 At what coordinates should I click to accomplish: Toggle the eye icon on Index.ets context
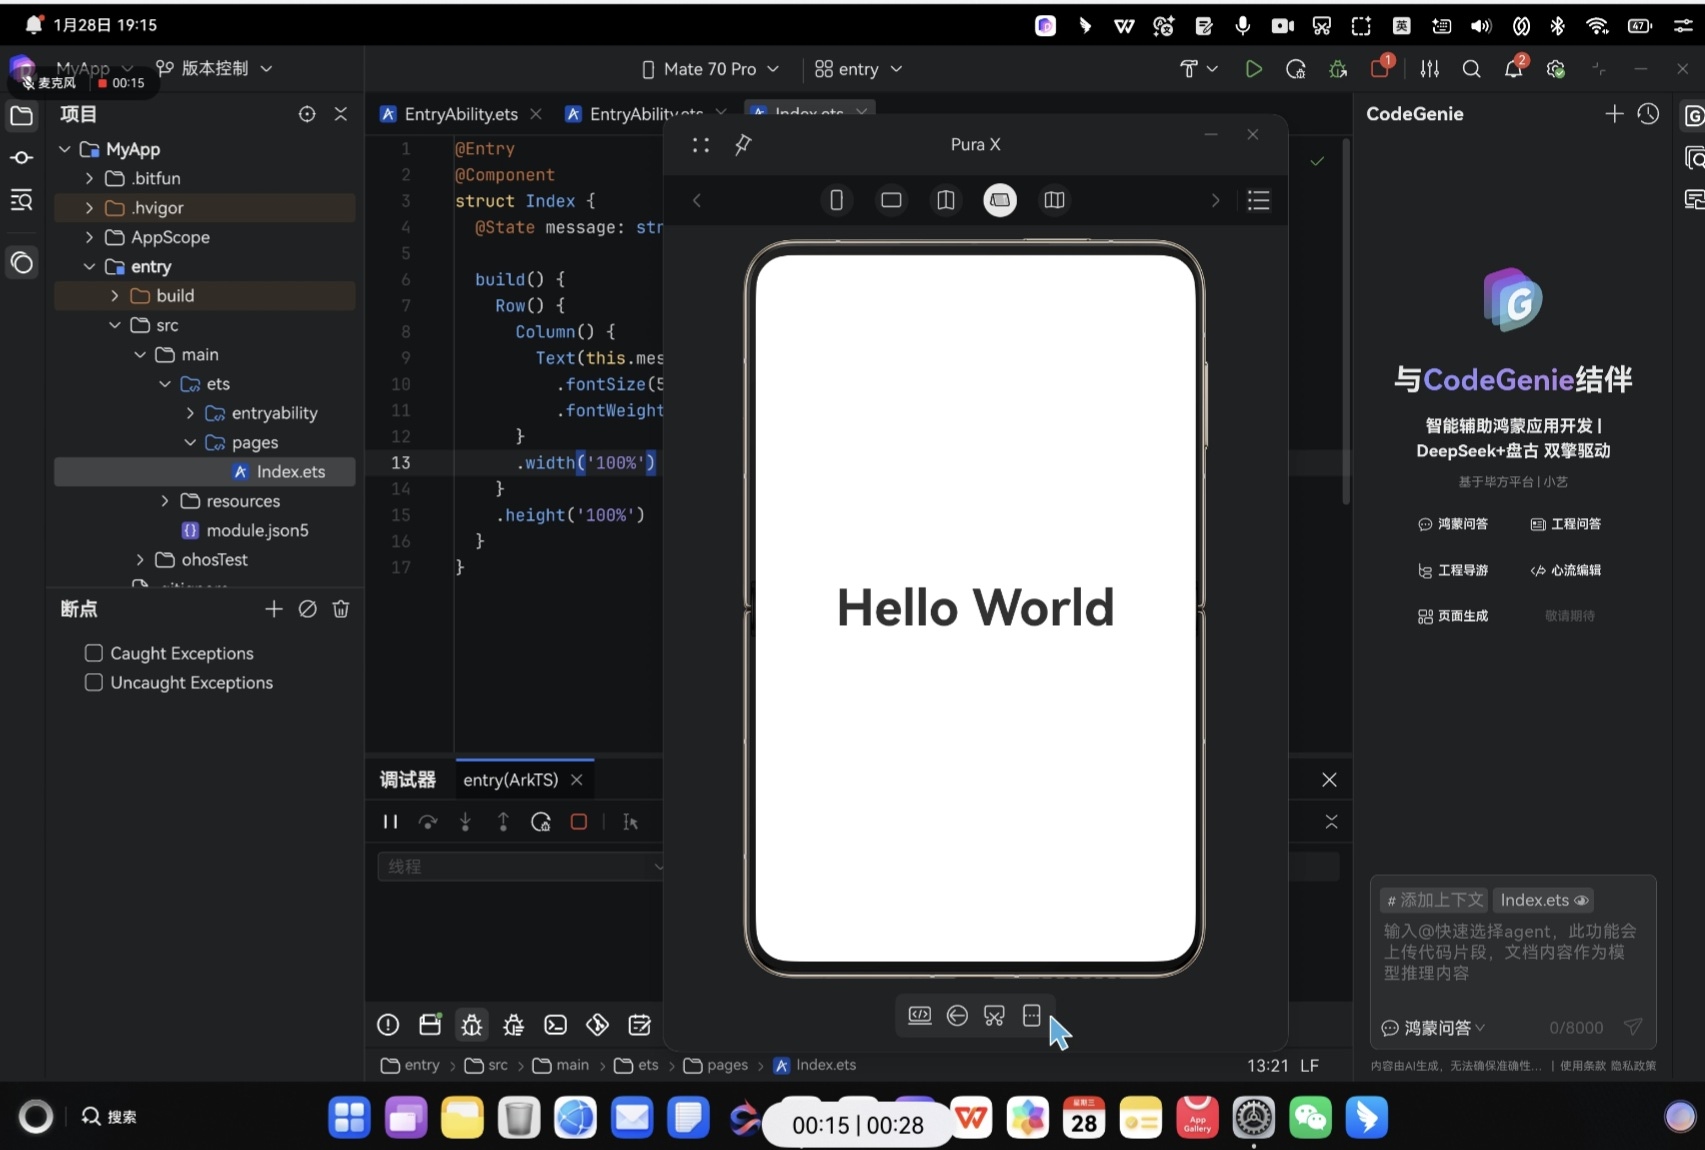tap(1581, 900)
